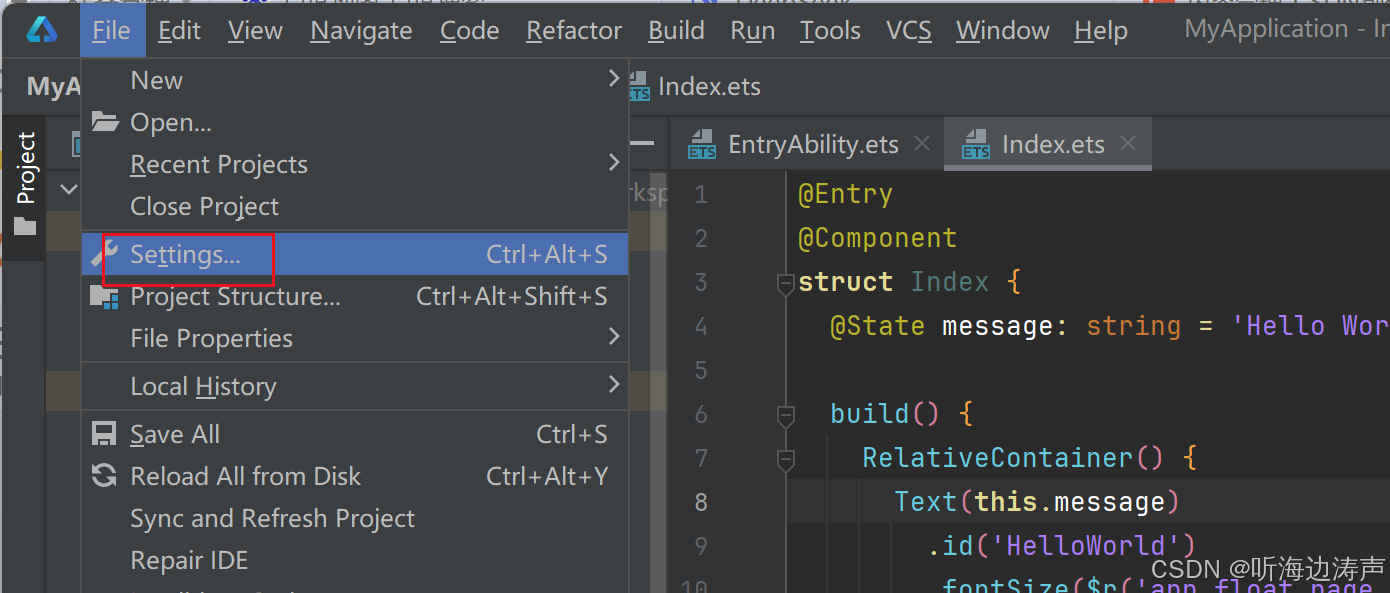Click the folder icon beside Open...
This screenshot has width=1390, height=593.
coord(105,122)
